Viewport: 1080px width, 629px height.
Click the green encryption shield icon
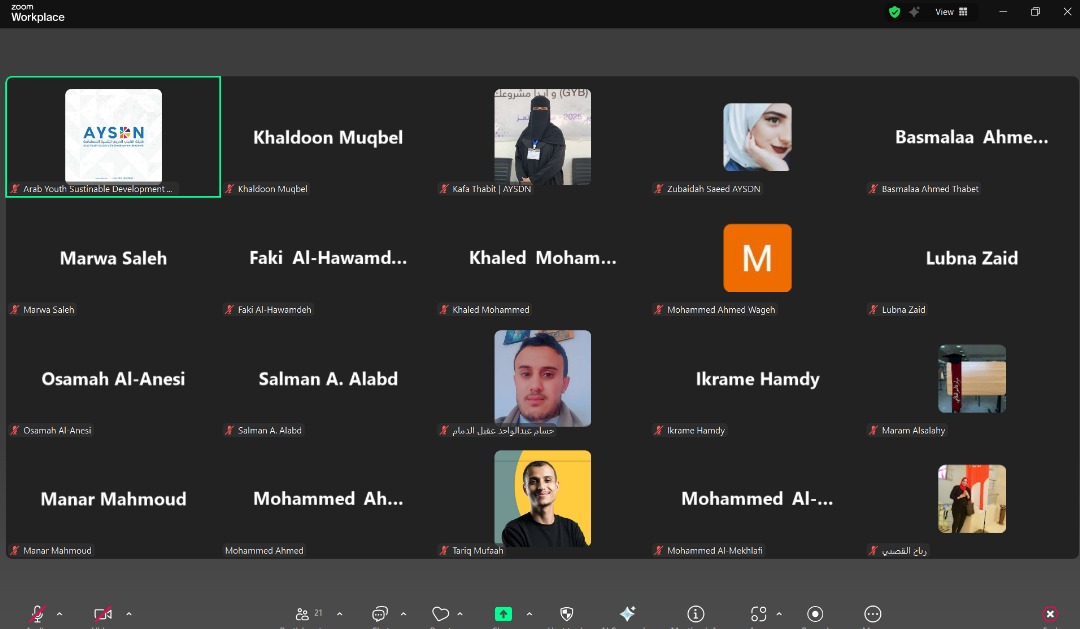click(895, 12)
